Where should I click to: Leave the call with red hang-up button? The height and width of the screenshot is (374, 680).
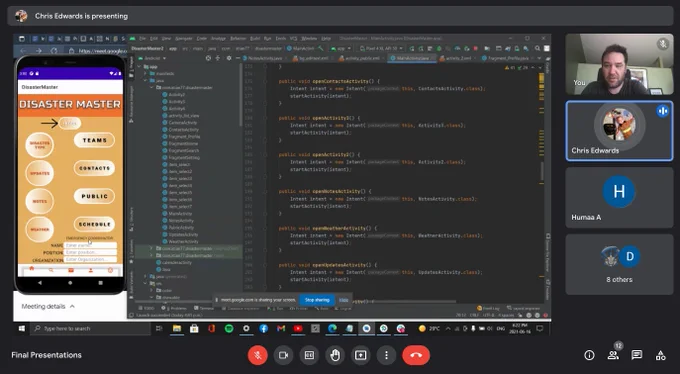coord(416,355)
